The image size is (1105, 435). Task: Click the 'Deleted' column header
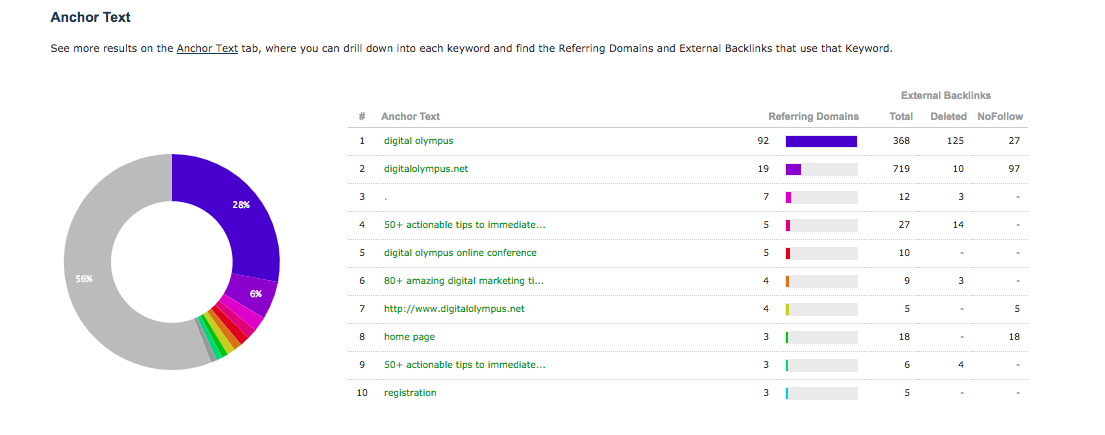pos(948,116)
